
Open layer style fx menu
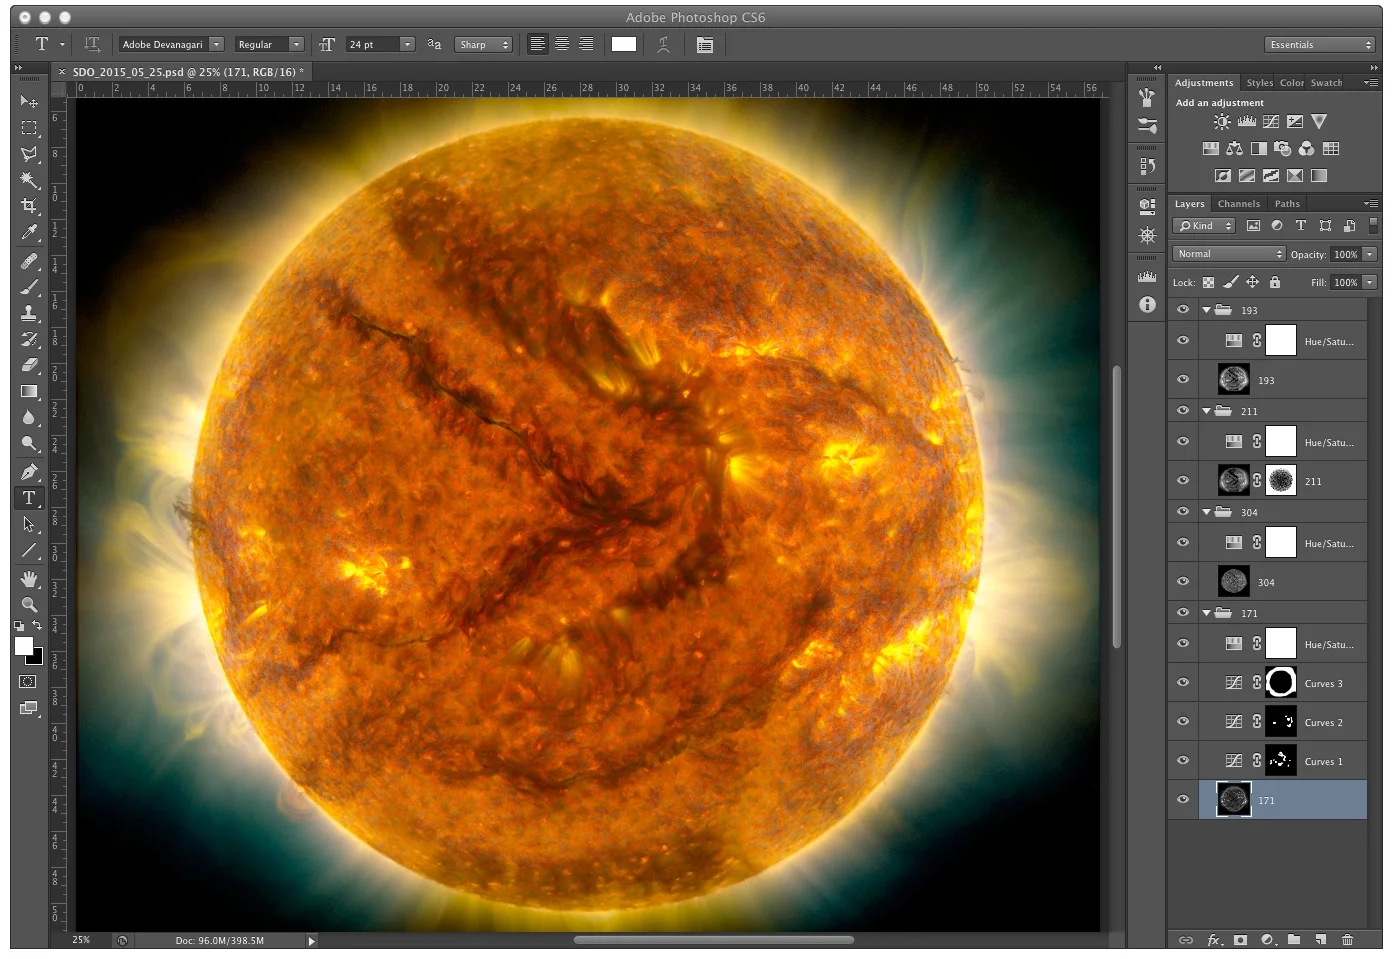(1214, 939)
